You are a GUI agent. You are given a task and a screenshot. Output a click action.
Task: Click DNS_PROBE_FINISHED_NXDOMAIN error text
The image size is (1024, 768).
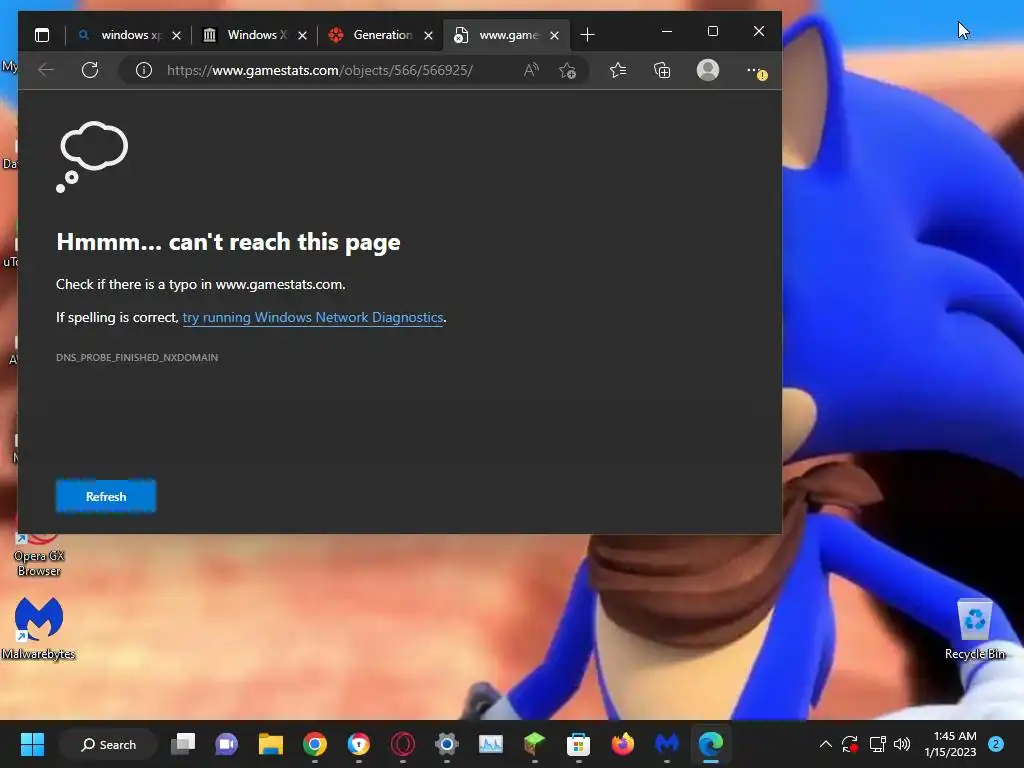point(137,357)
